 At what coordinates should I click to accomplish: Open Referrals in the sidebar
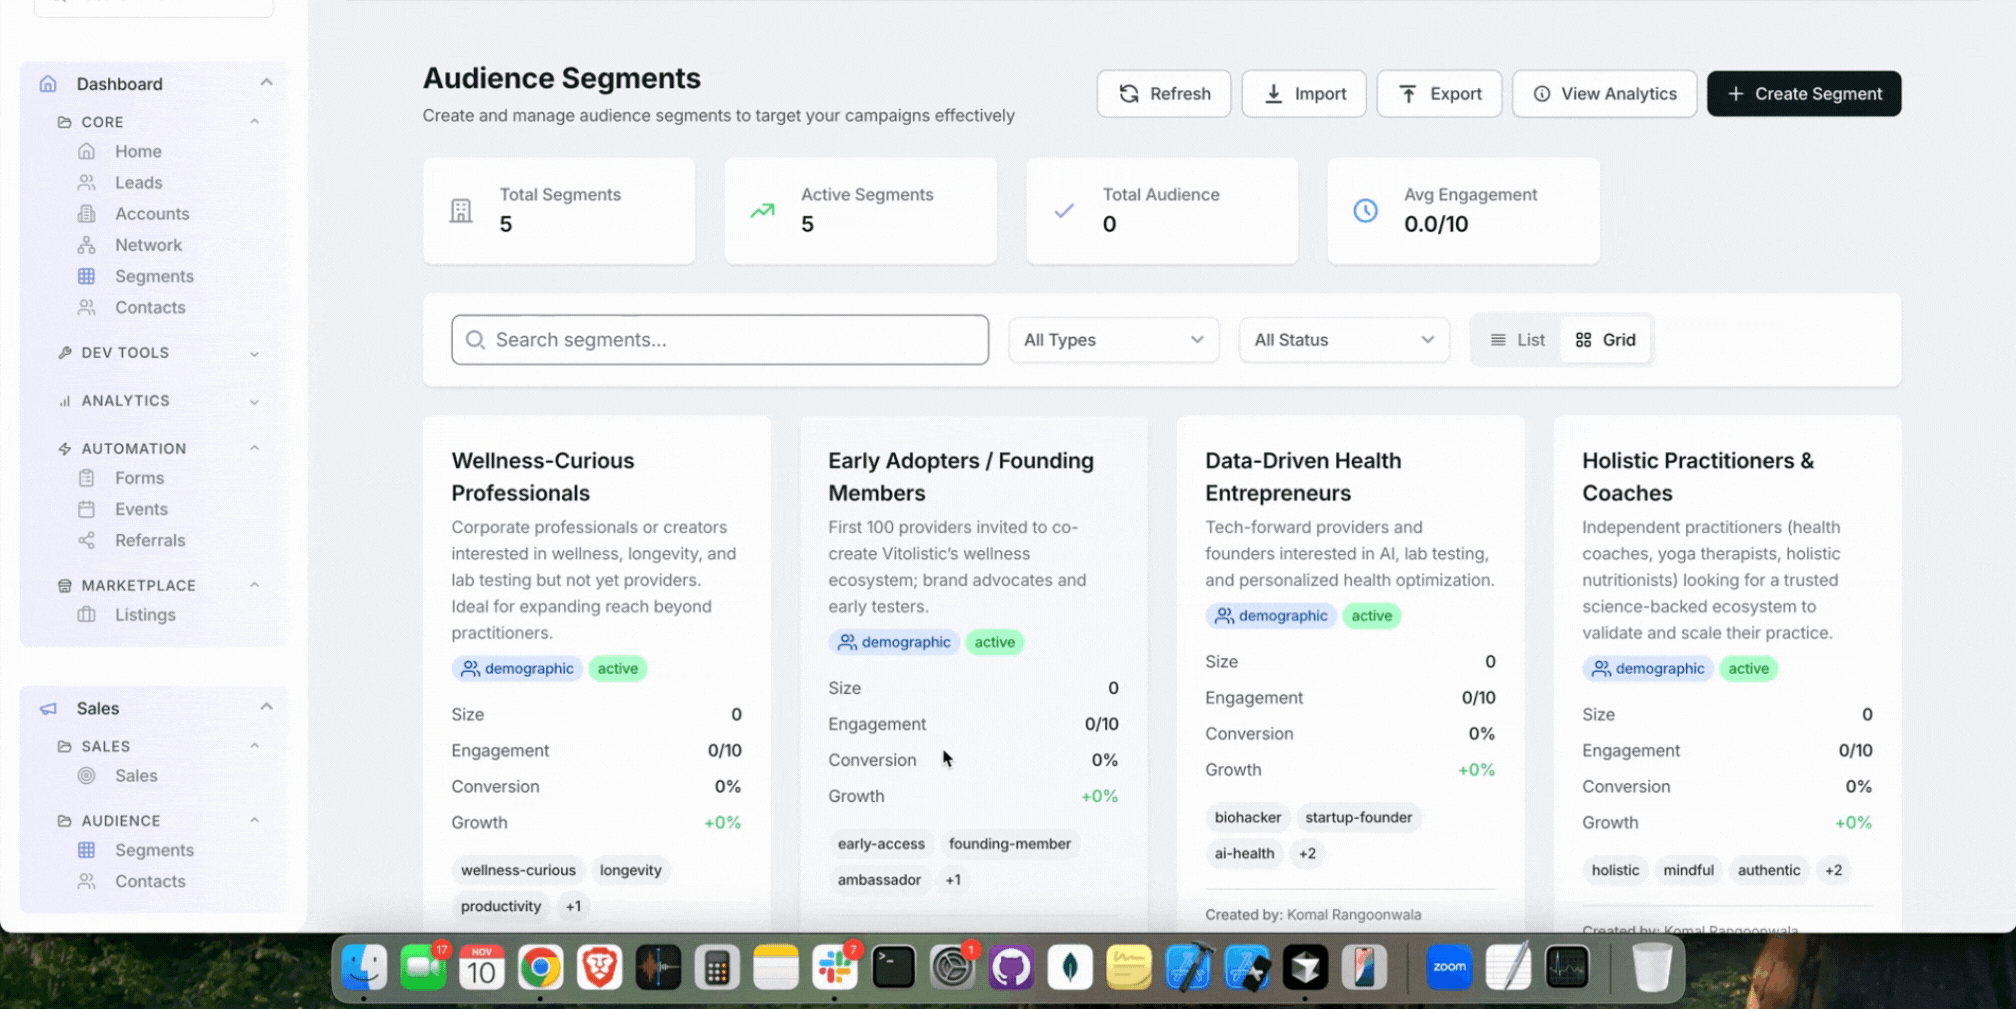[150, 540]
